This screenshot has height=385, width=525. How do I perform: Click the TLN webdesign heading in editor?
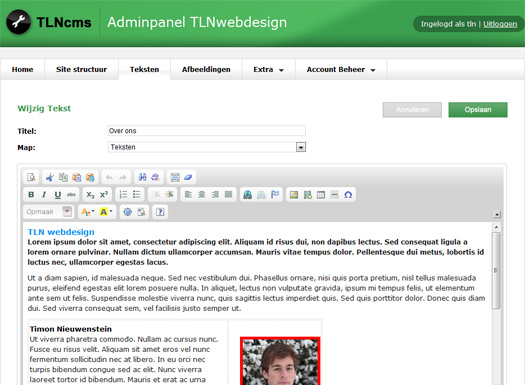(61, 232)
